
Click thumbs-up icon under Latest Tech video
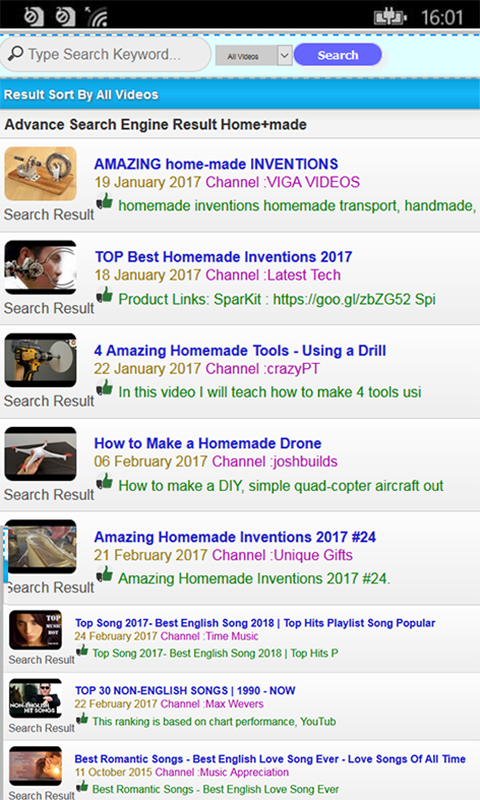tap(105, 294)
